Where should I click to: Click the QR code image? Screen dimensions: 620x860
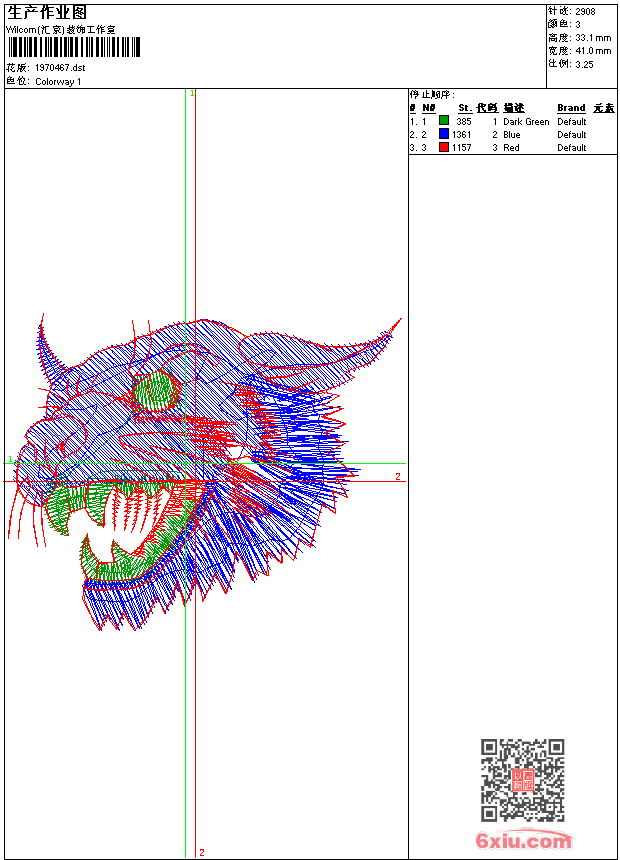[x=523, y=779]
